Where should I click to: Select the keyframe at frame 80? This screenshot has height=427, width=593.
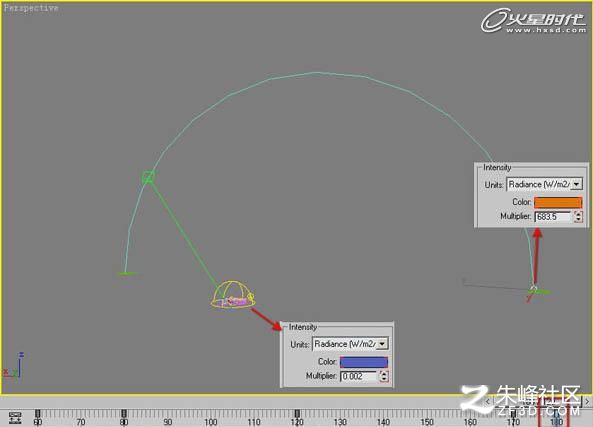124,413
